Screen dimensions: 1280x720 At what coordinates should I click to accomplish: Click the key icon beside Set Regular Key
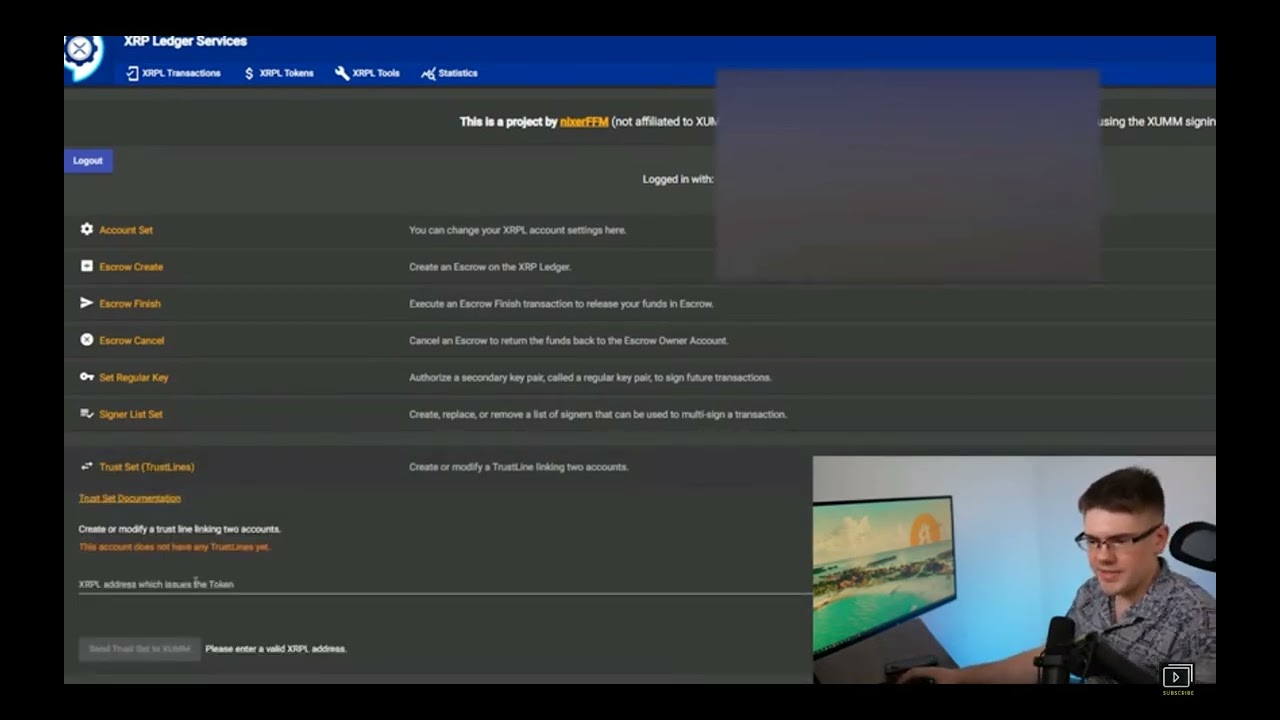pyautogui.click(x=87, y=377)
